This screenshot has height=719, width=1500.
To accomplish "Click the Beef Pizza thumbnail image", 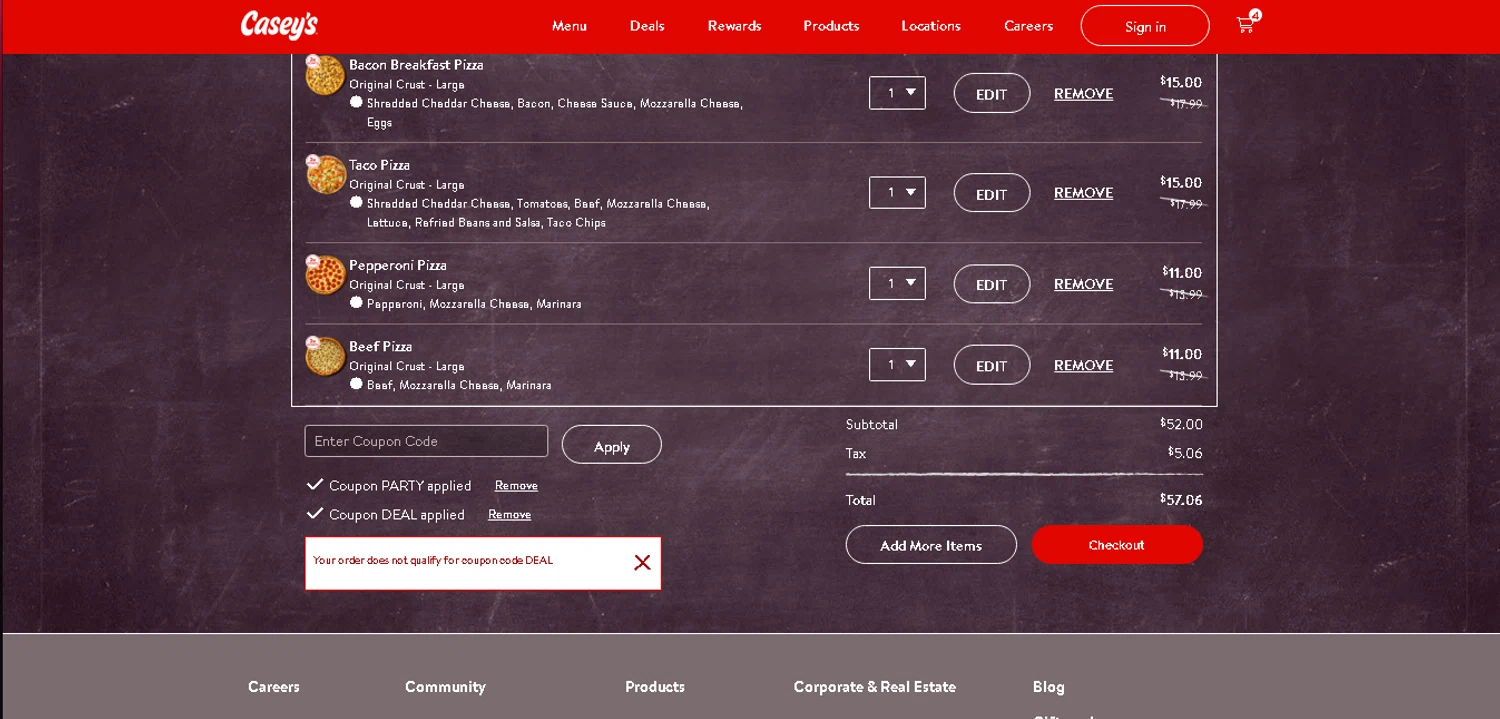I will (x=325, y=356).
